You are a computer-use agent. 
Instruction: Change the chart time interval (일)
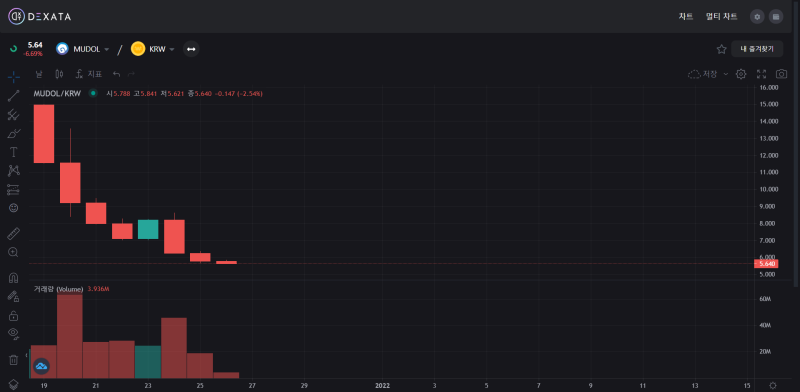pos(39,75)
